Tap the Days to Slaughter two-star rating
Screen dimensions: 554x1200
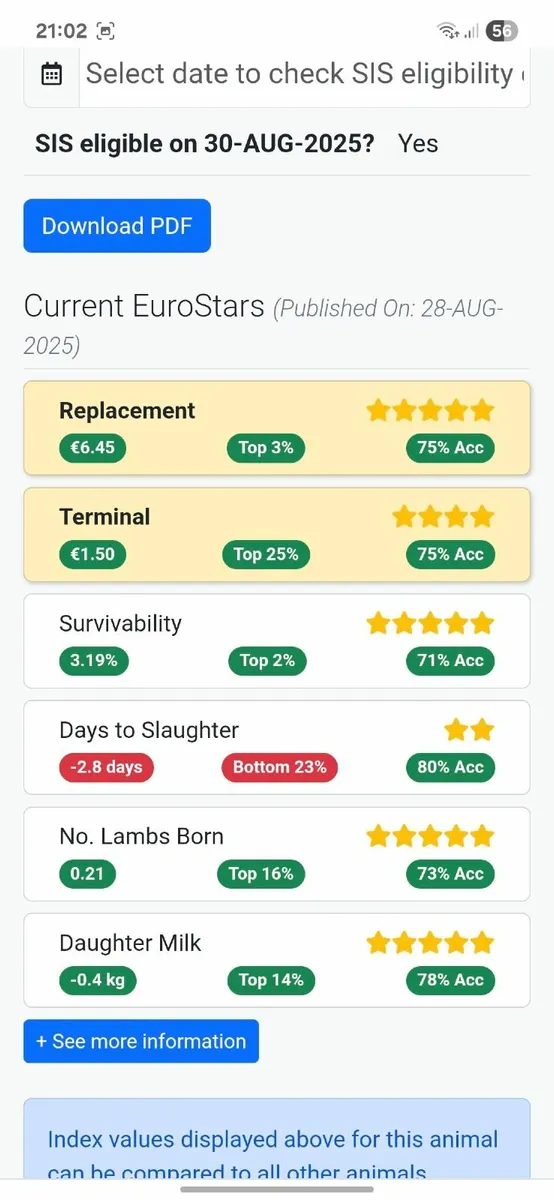[469, 730]
